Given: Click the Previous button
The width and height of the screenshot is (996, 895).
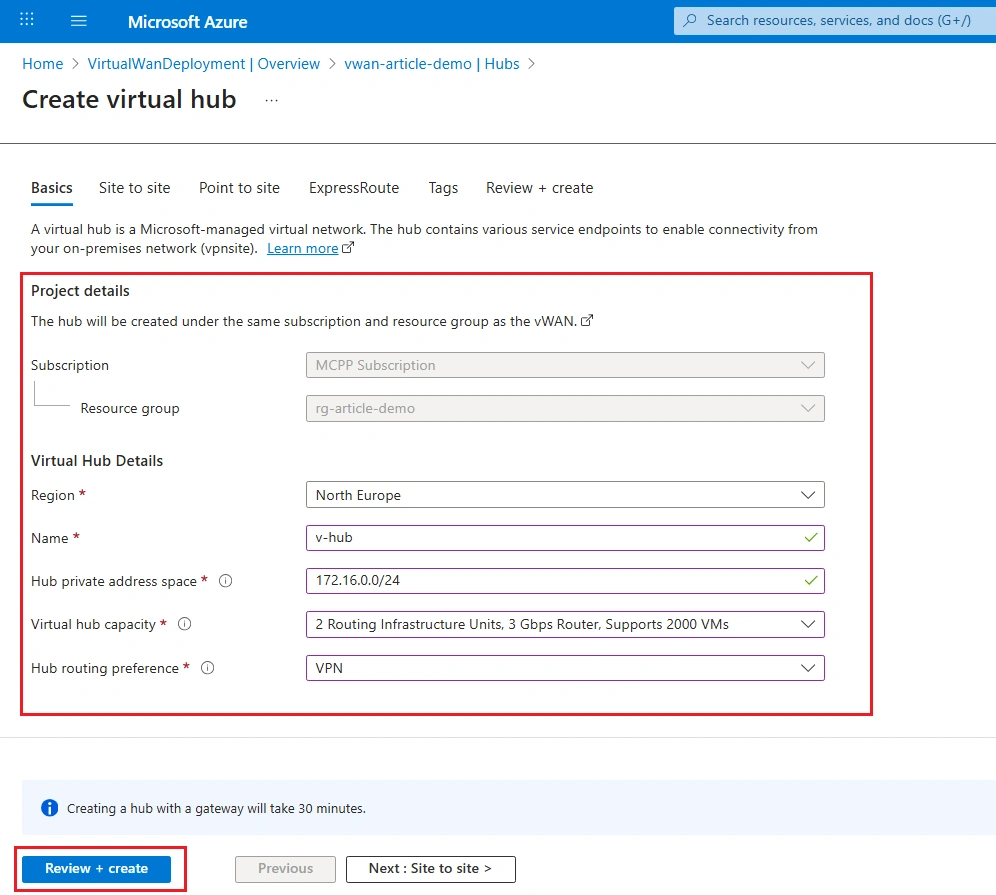Looking at the screenshot, I should pyautogui.click(x=285, y=868).
